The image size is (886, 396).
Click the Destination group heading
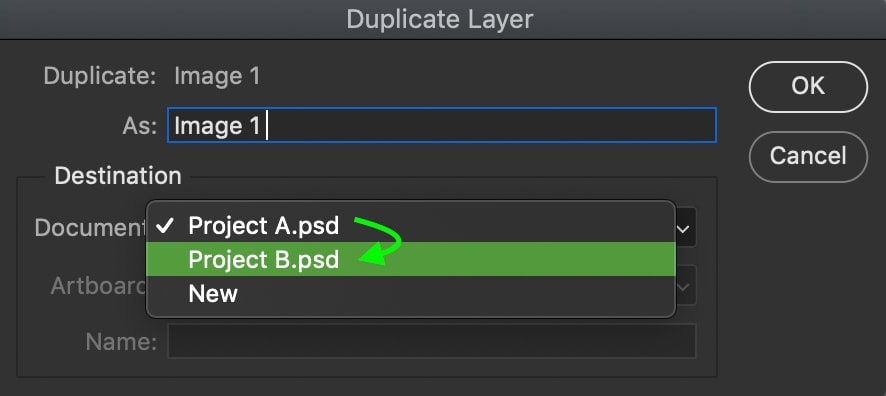pos(118,176)
